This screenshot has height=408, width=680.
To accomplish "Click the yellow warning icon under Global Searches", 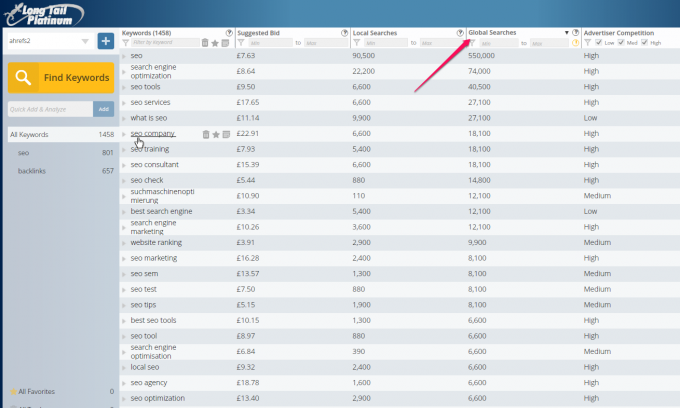I will click(x=575, y=43).
